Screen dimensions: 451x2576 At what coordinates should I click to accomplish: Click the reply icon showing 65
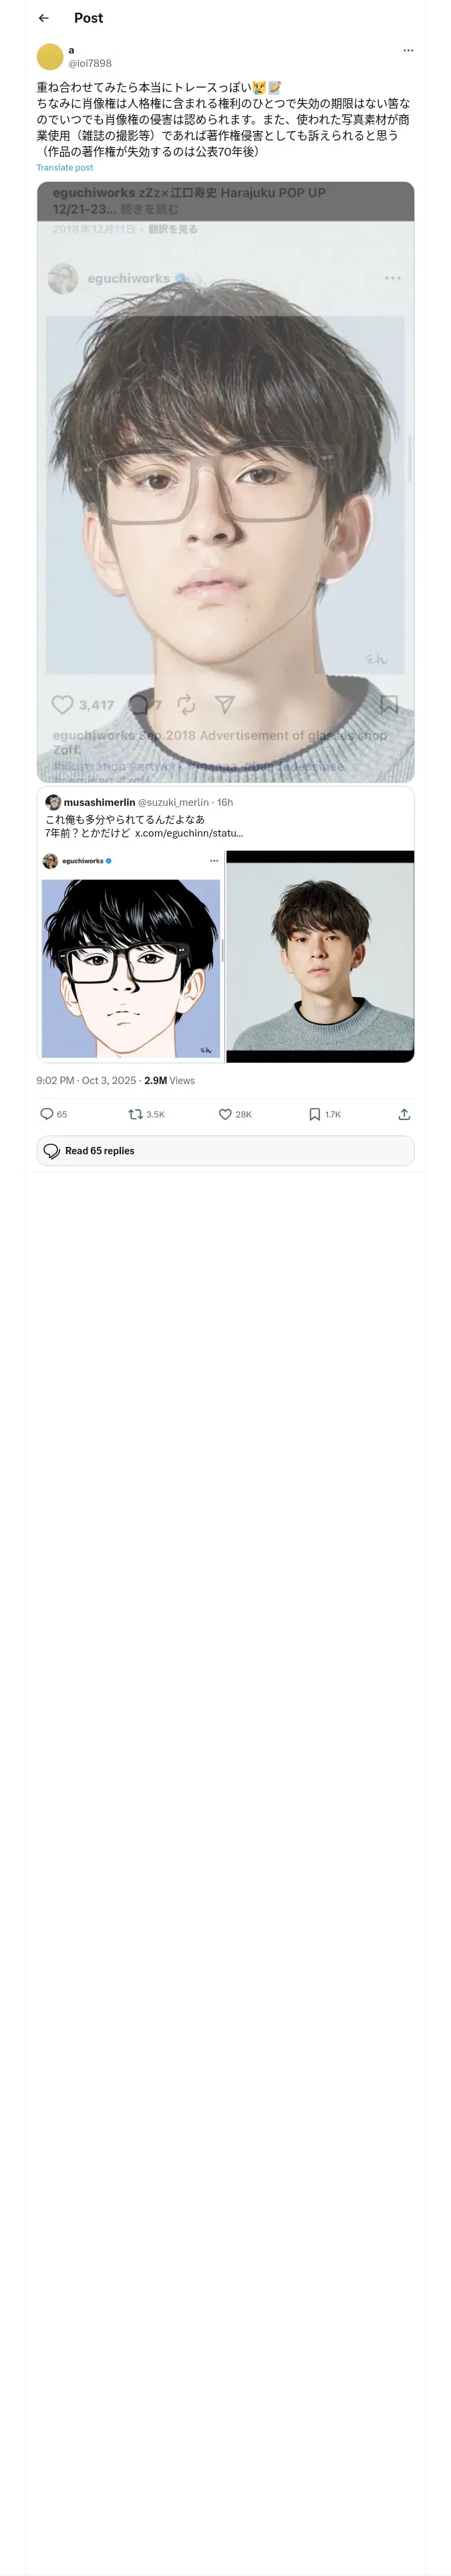[47, 1114]
